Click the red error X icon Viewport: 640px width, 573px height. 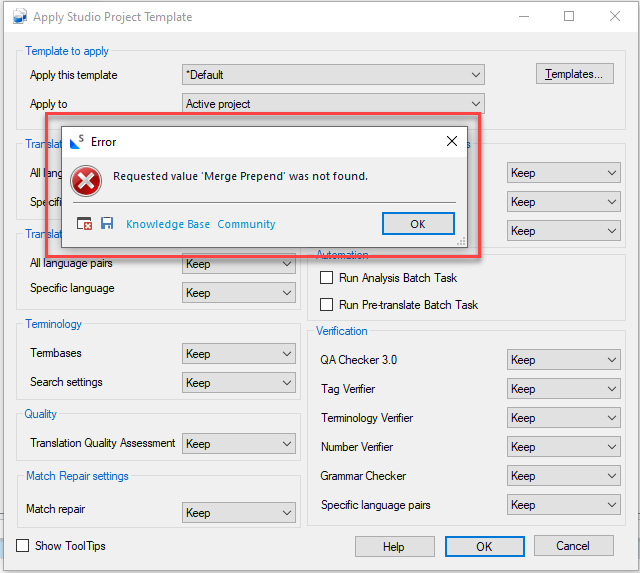86,181
